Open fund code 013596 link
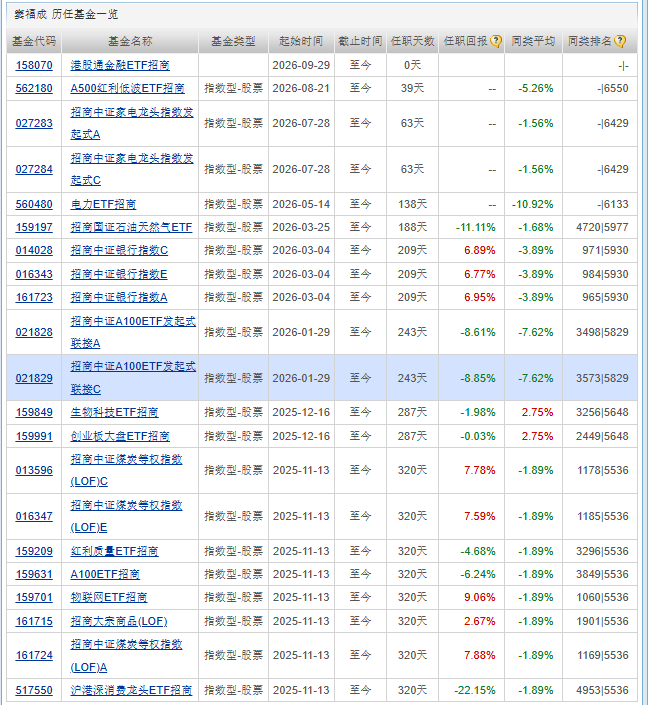 coord(34,470)
